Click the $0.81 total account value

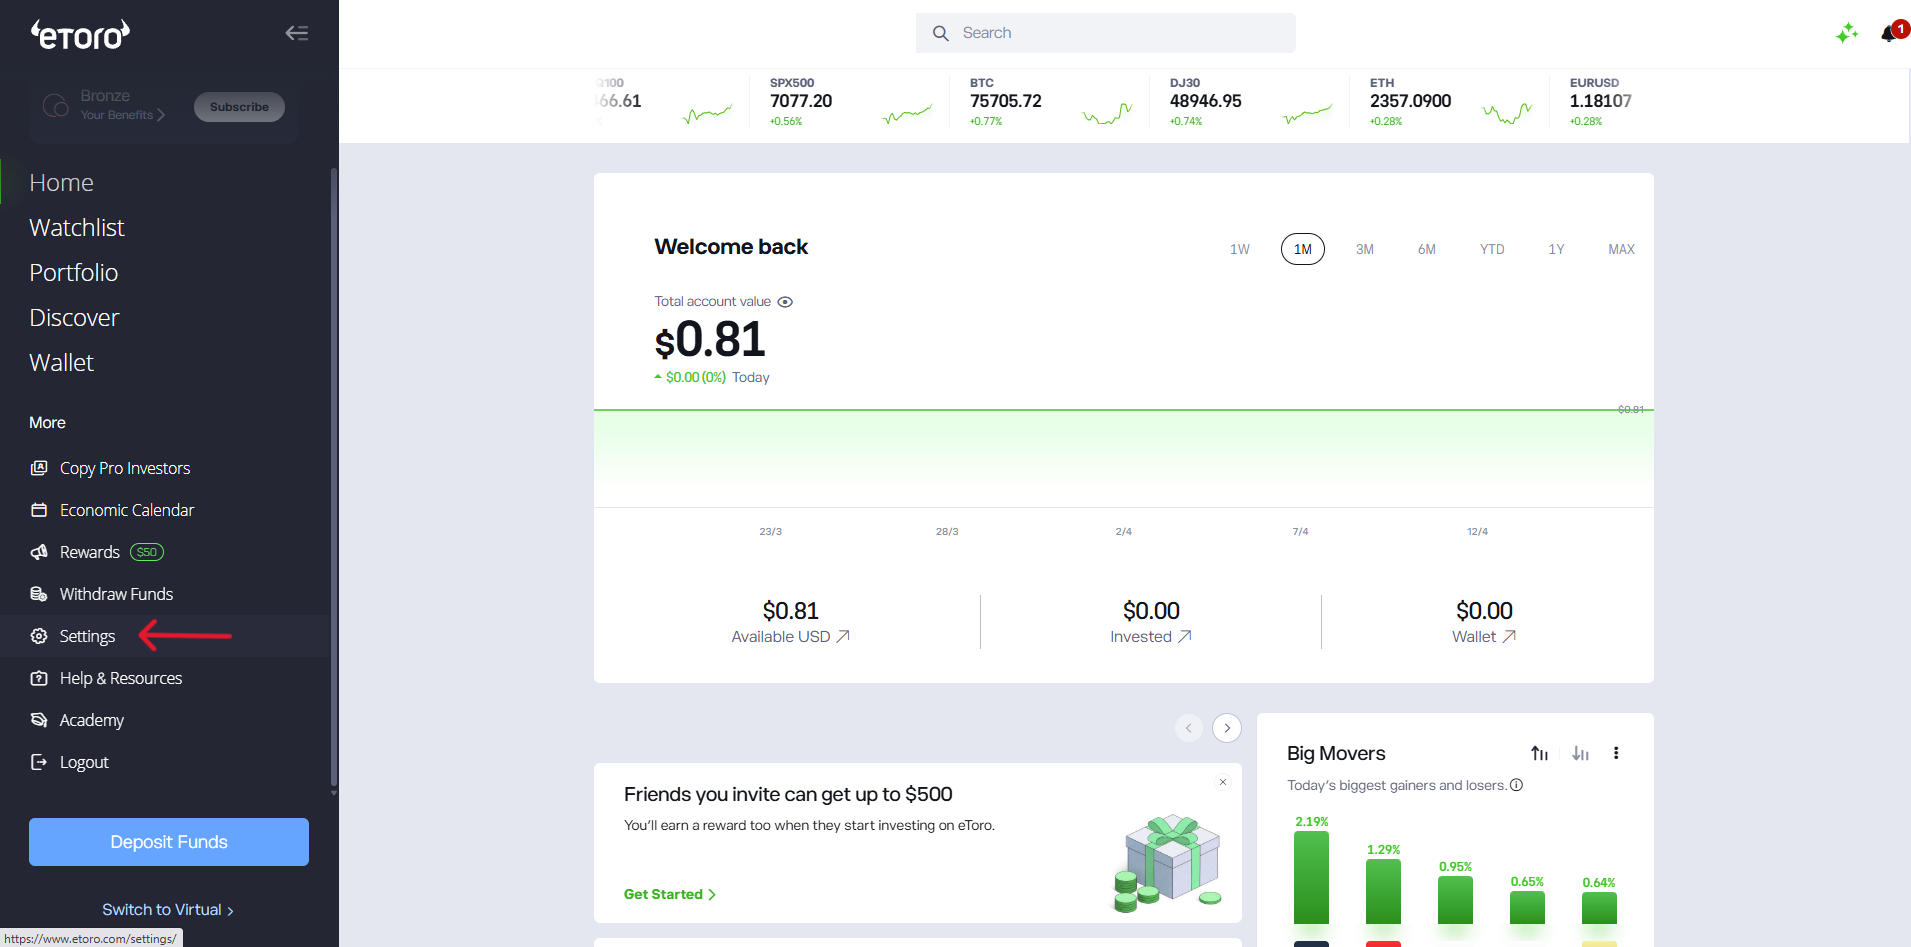click(x=710, y=340)
